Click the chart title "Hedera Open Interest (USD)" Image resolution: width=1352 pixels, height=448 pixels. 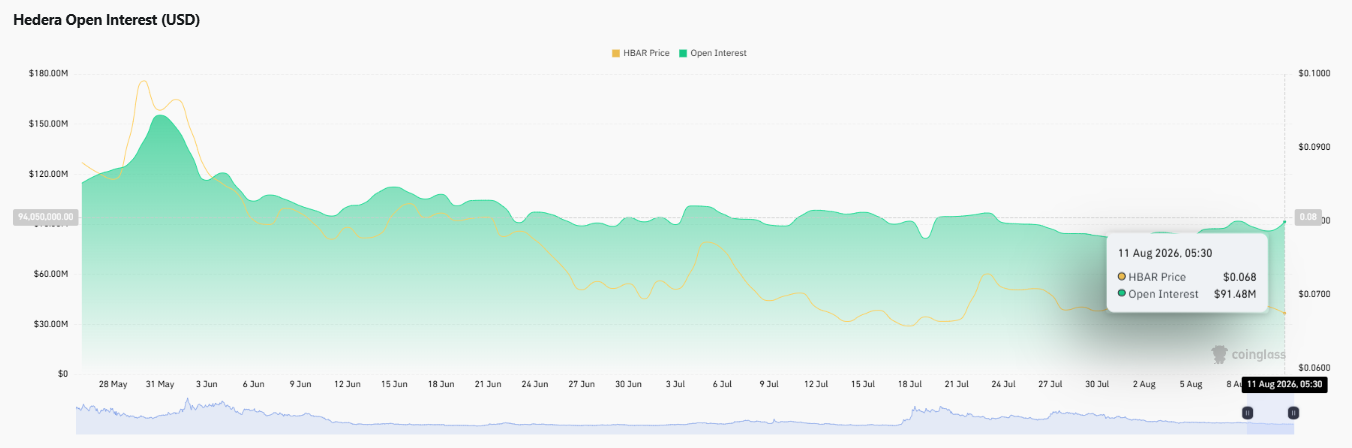coord(107,20)
